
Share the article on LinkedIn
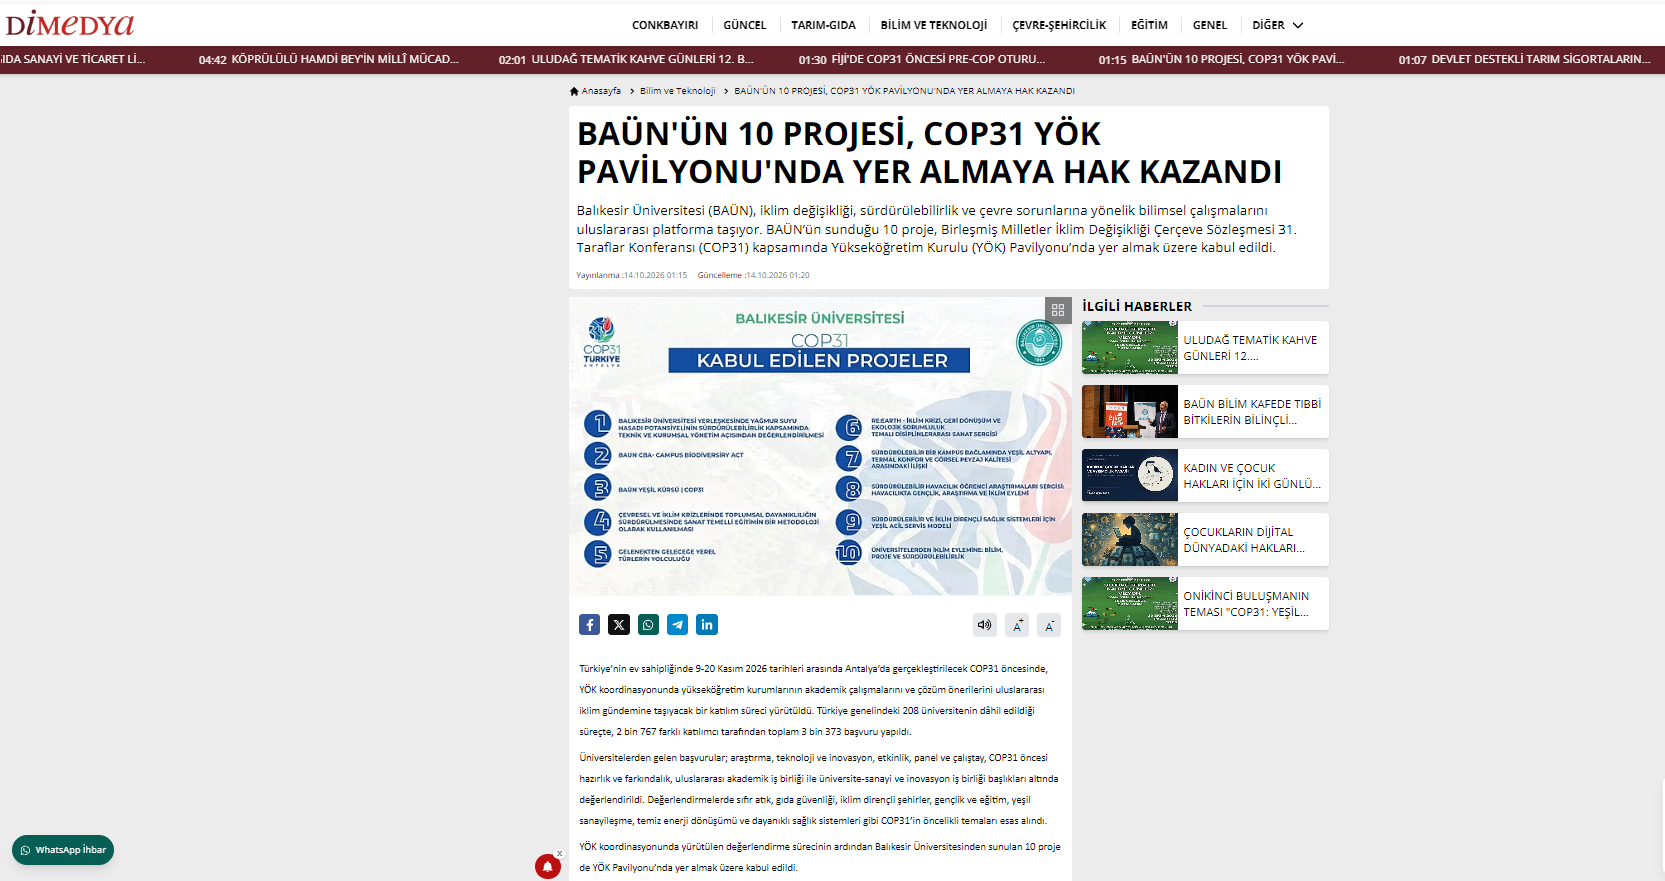point(707,625)
